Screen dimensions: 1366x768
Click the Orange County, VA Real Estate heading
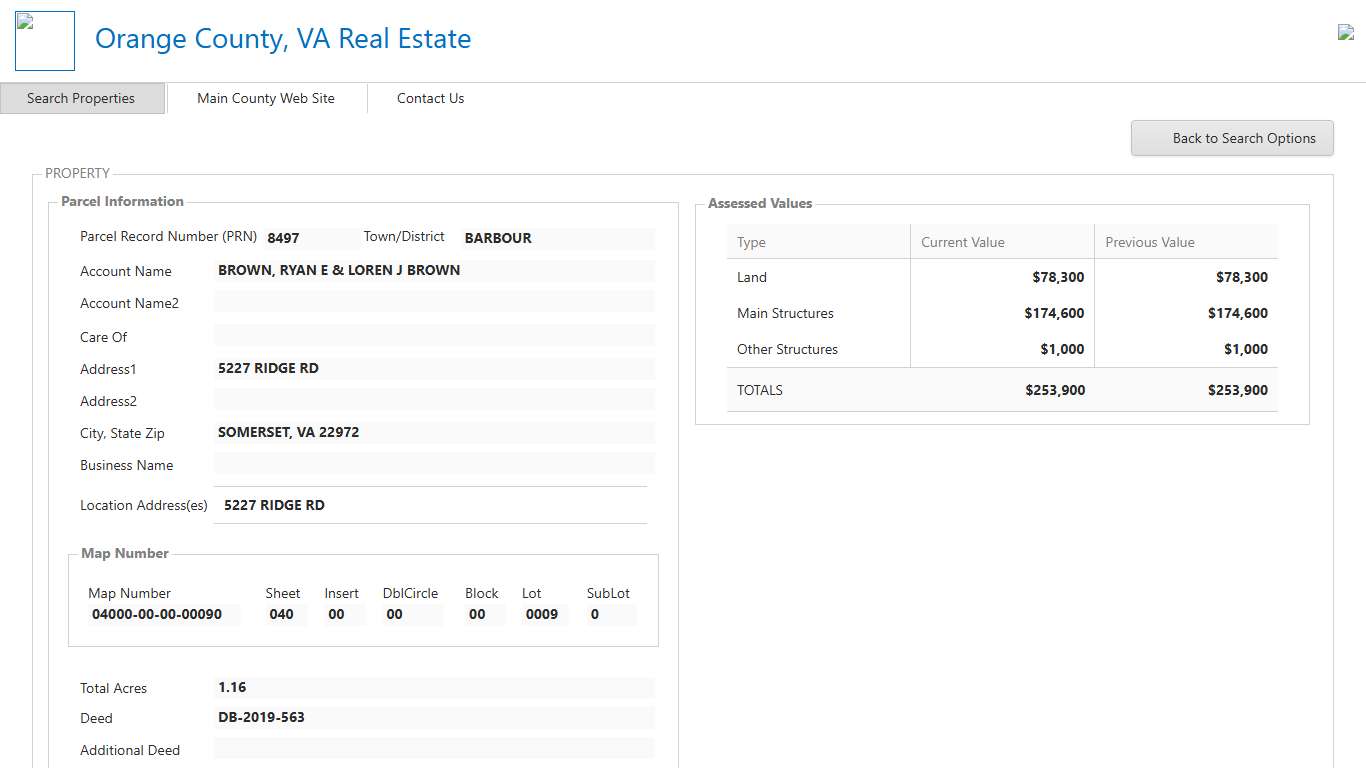pyautogui.click(x=283, y=38)
